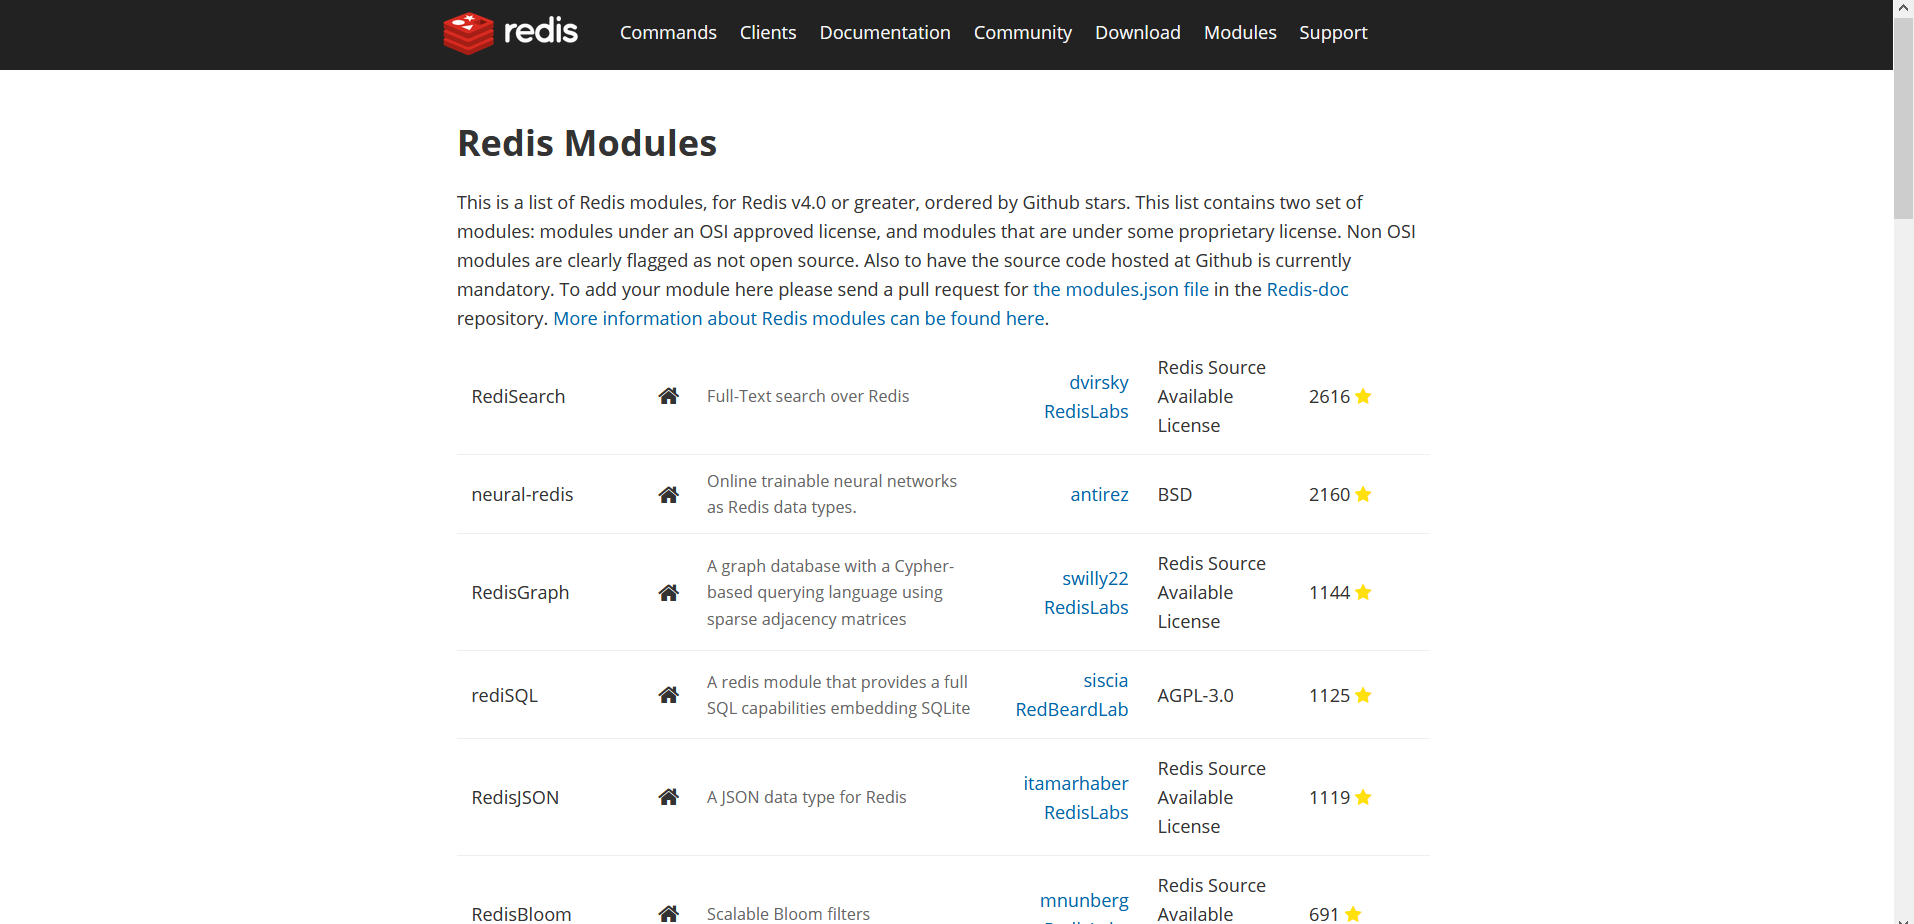Open the Download nav item
Image resolution: width=1914 pixels, height=924 pixels.
(1138, 33)
